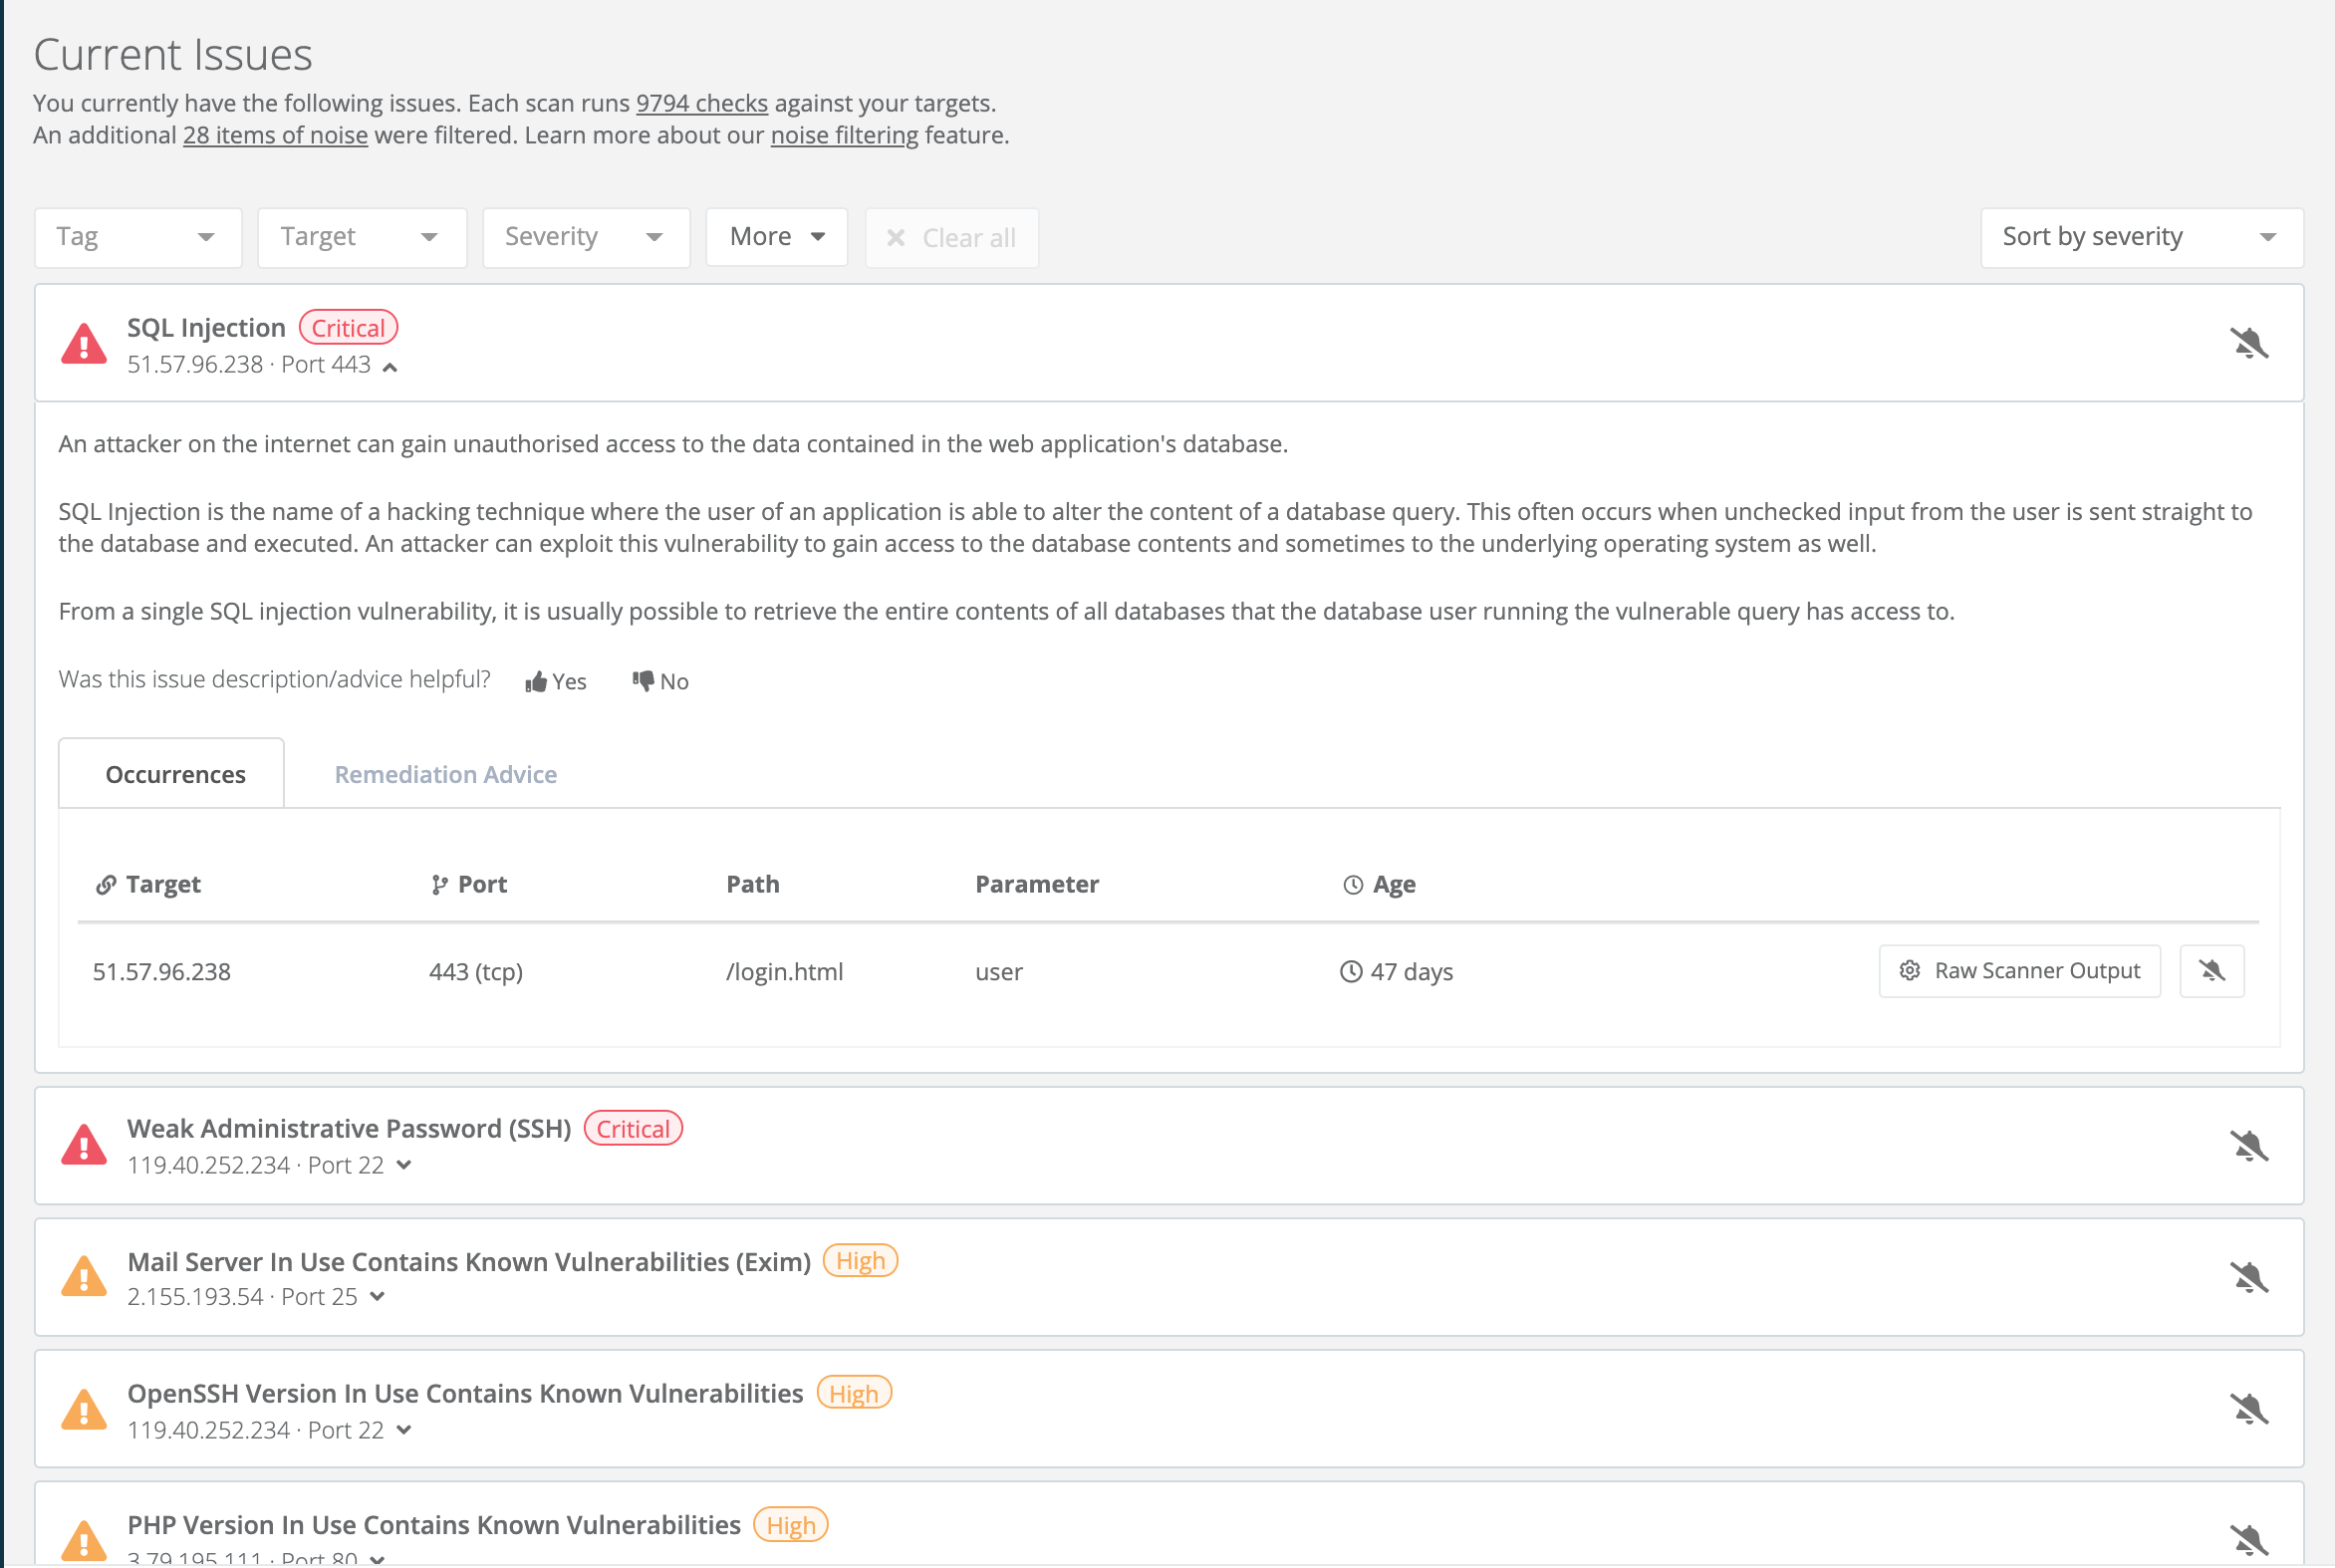Expand the OpenSSH issue on Port 22
Image resolution: width=2335 pixels, height=1568 pixels.
pos(404,1430)
